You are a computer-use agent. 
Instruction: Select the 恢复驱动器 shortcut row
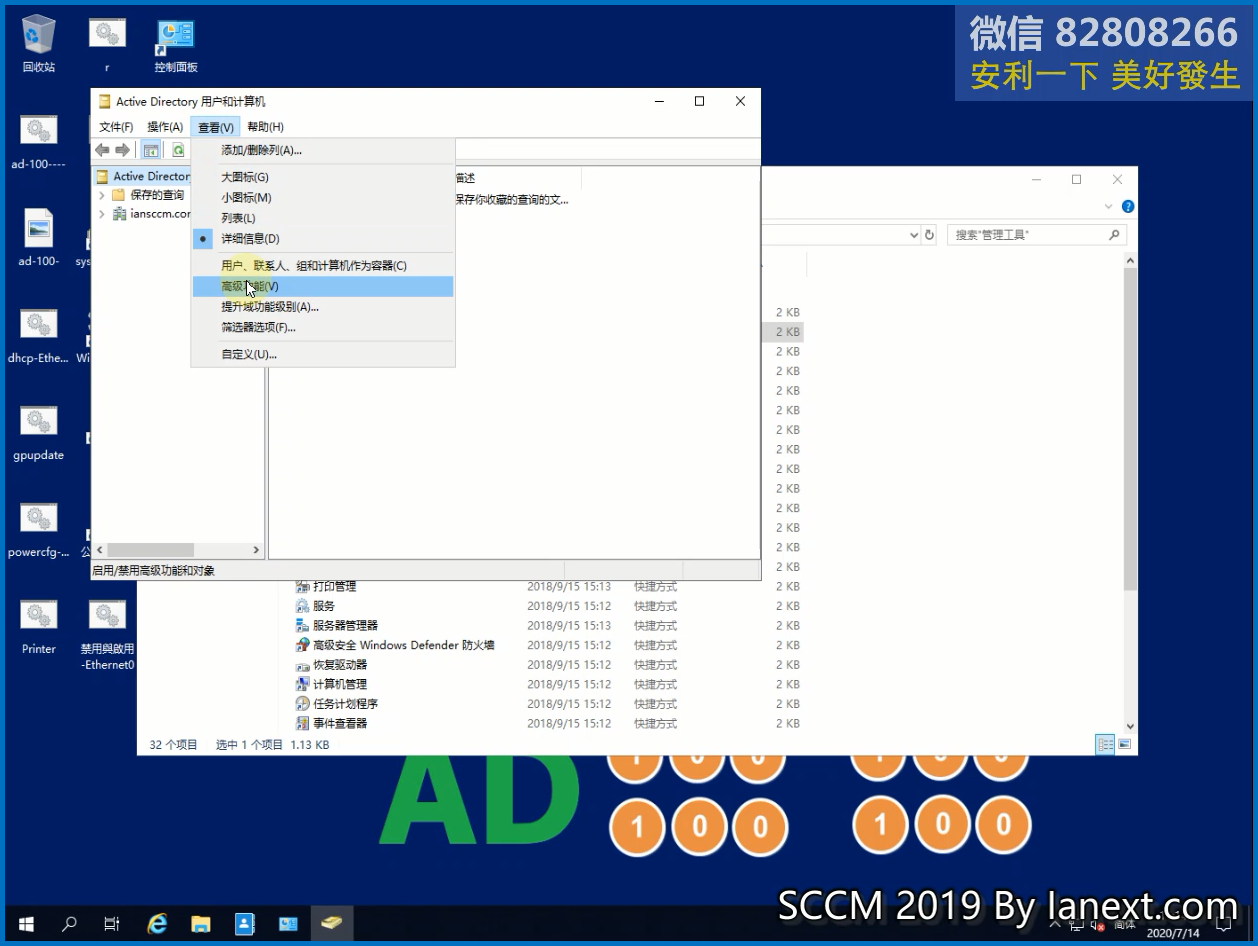click(x=548, y=665)
